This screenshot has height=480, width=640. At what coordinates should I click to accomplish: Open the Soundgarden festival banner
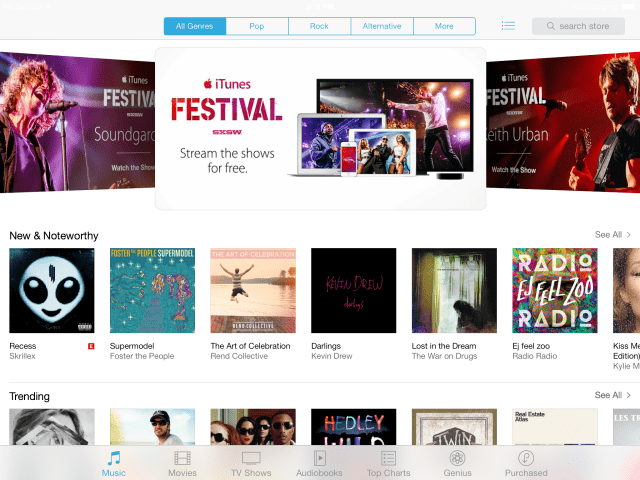point(78,122)
